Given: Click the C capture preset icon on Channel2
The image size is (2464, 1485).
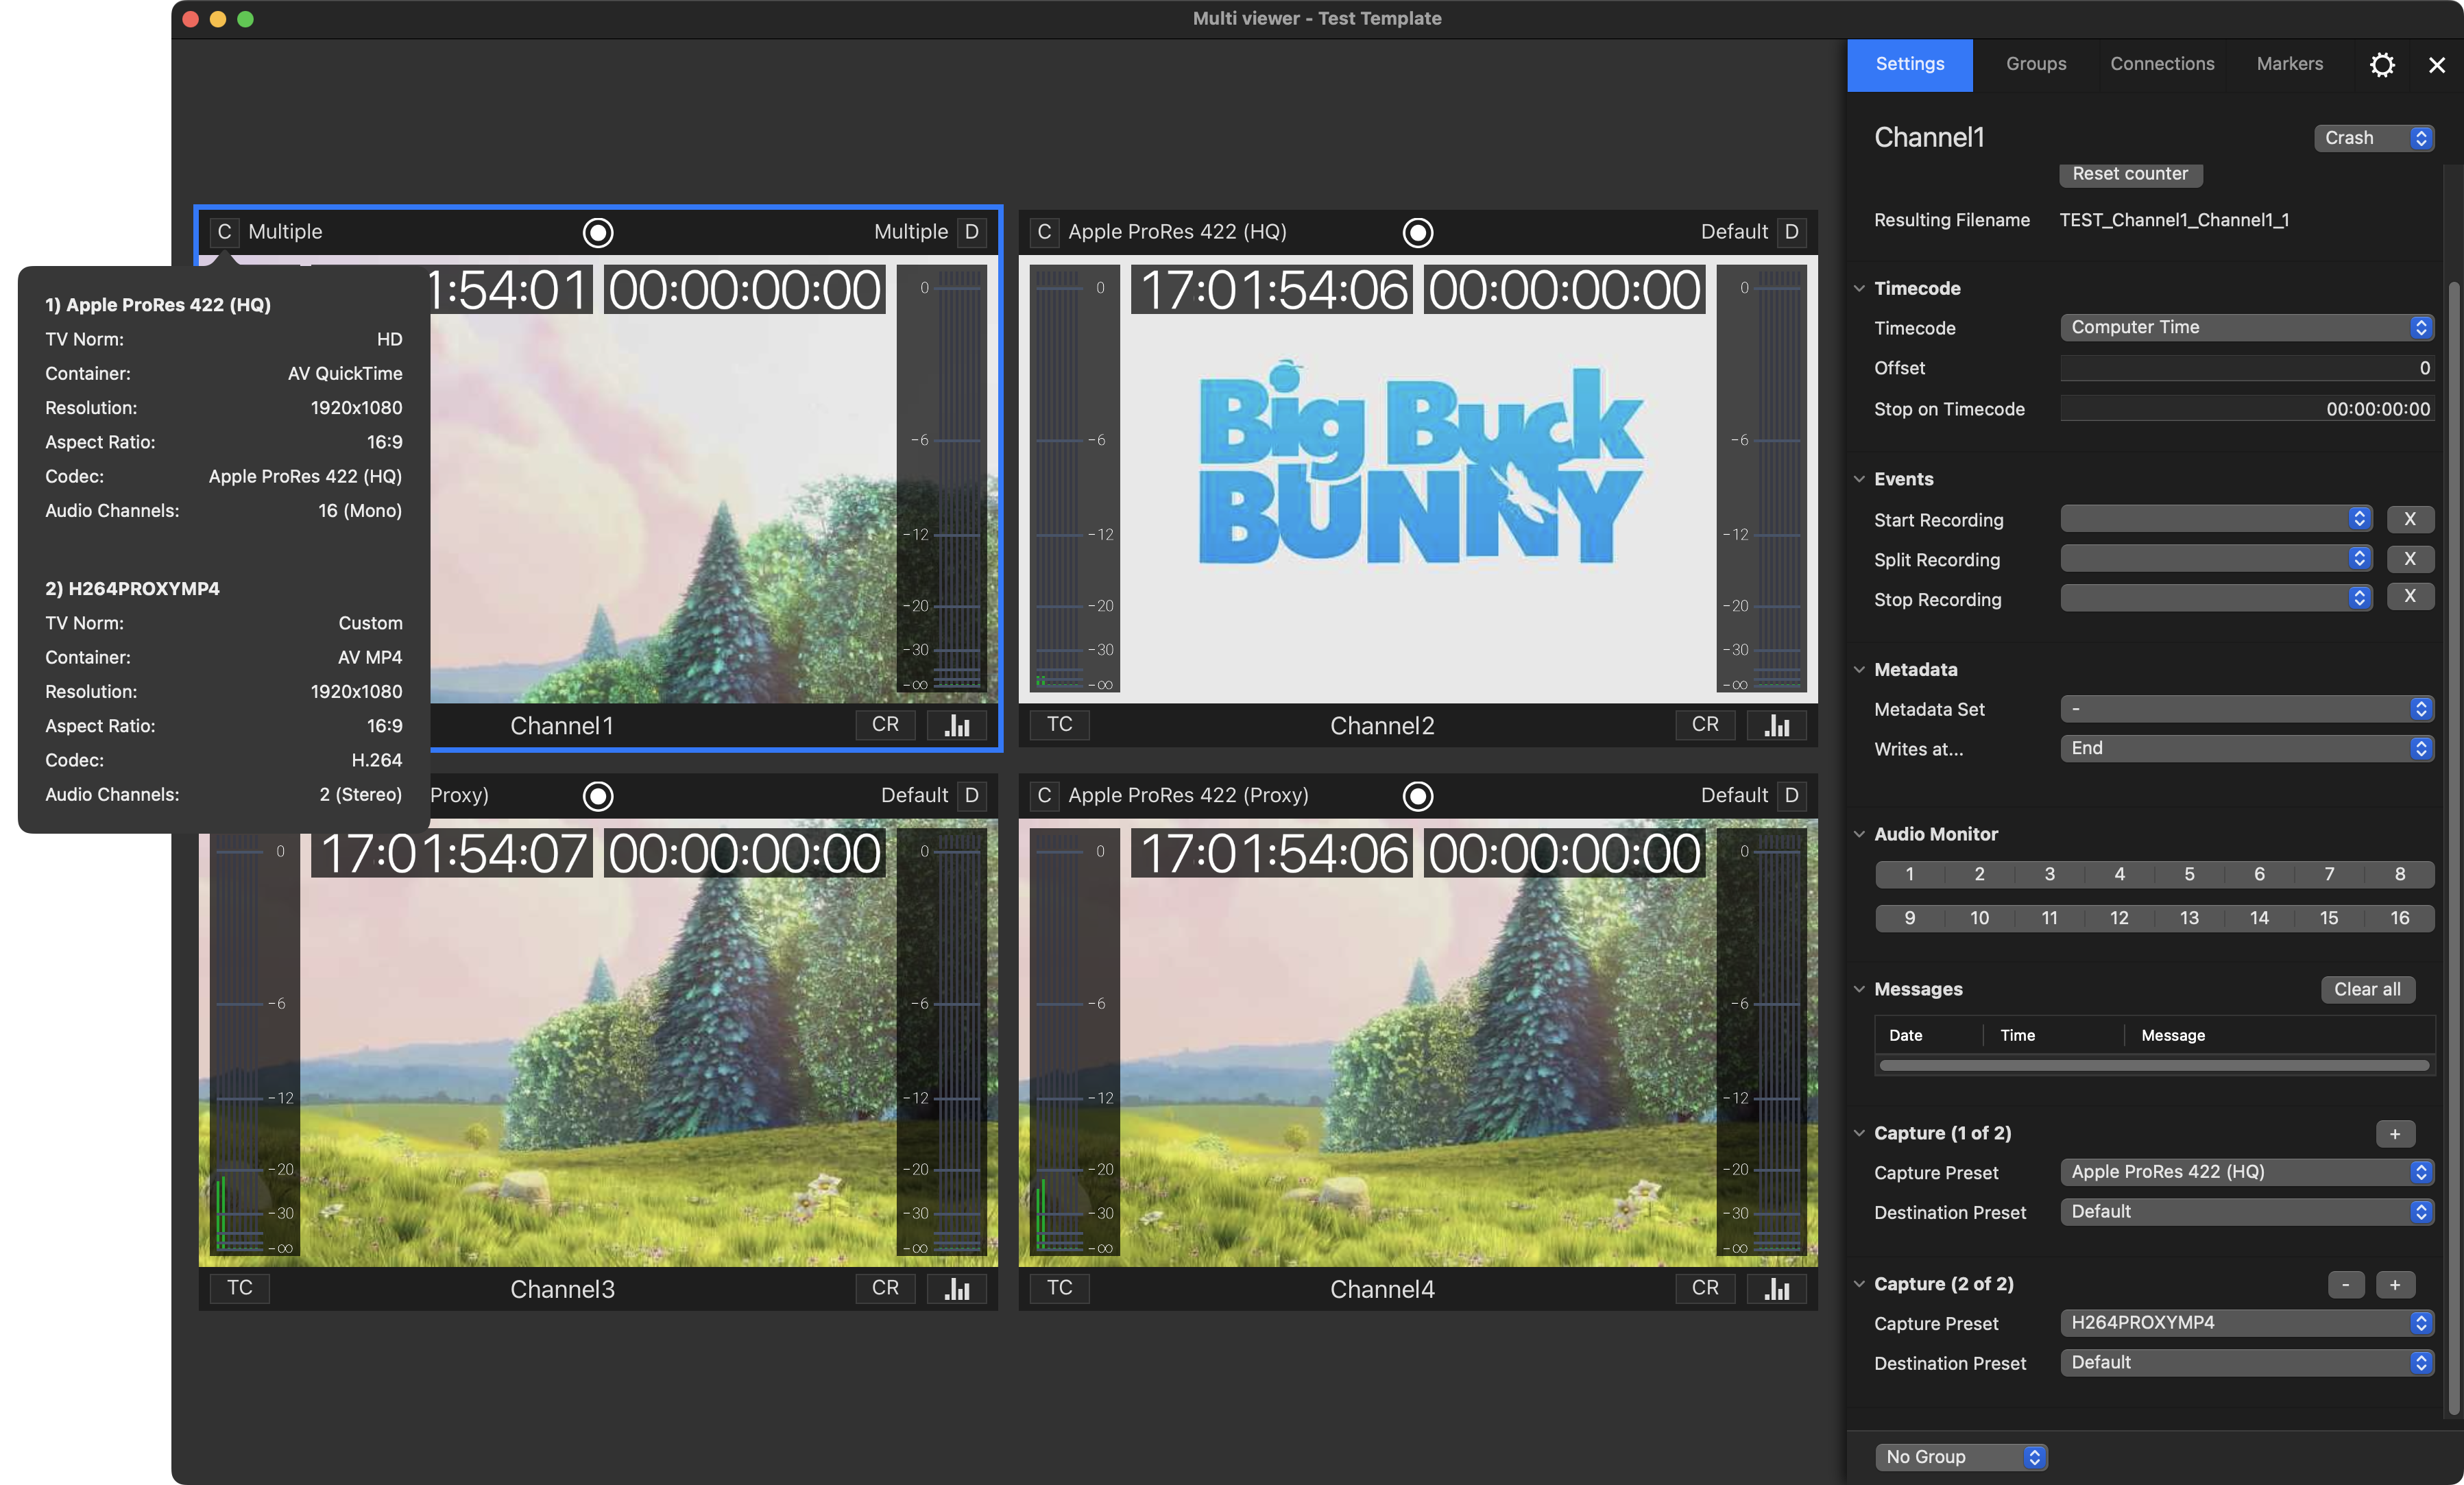Looking at the screenshot, I should (1044, 232).
